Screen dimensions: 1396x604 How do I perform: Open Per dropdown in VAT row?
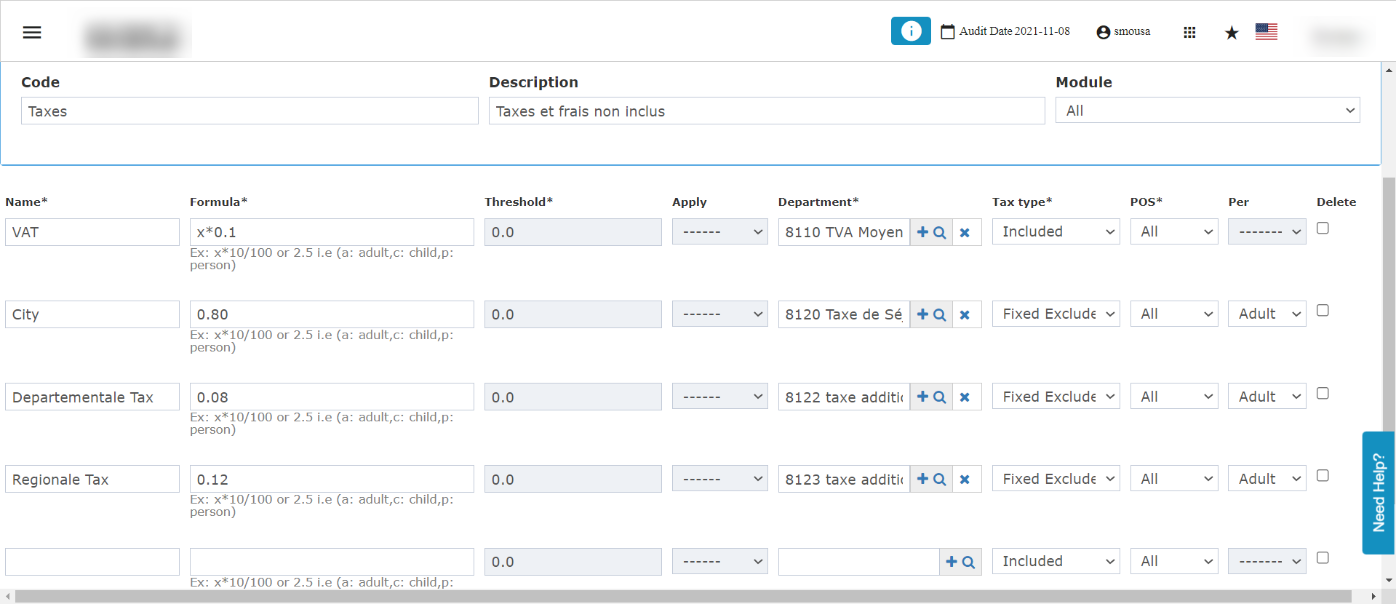pyautogui.click(x=1267, y=232)
